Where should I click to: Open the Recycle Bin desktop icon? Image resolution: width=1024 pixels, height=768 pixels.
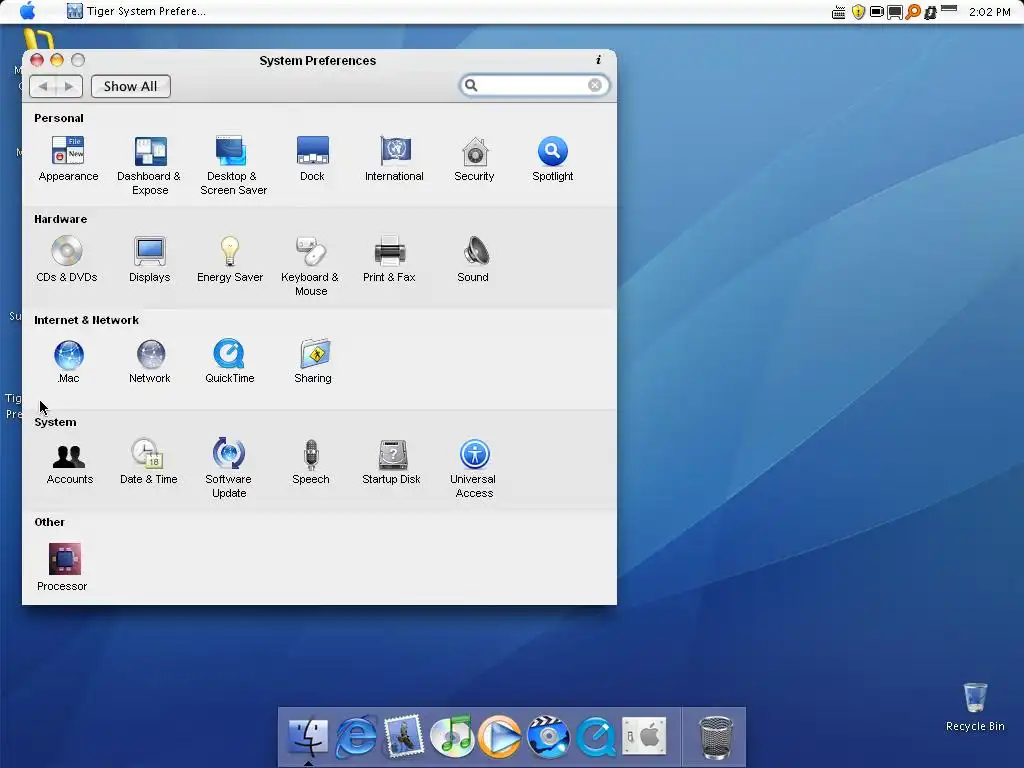pyautogui.click(x=975, y=707)
